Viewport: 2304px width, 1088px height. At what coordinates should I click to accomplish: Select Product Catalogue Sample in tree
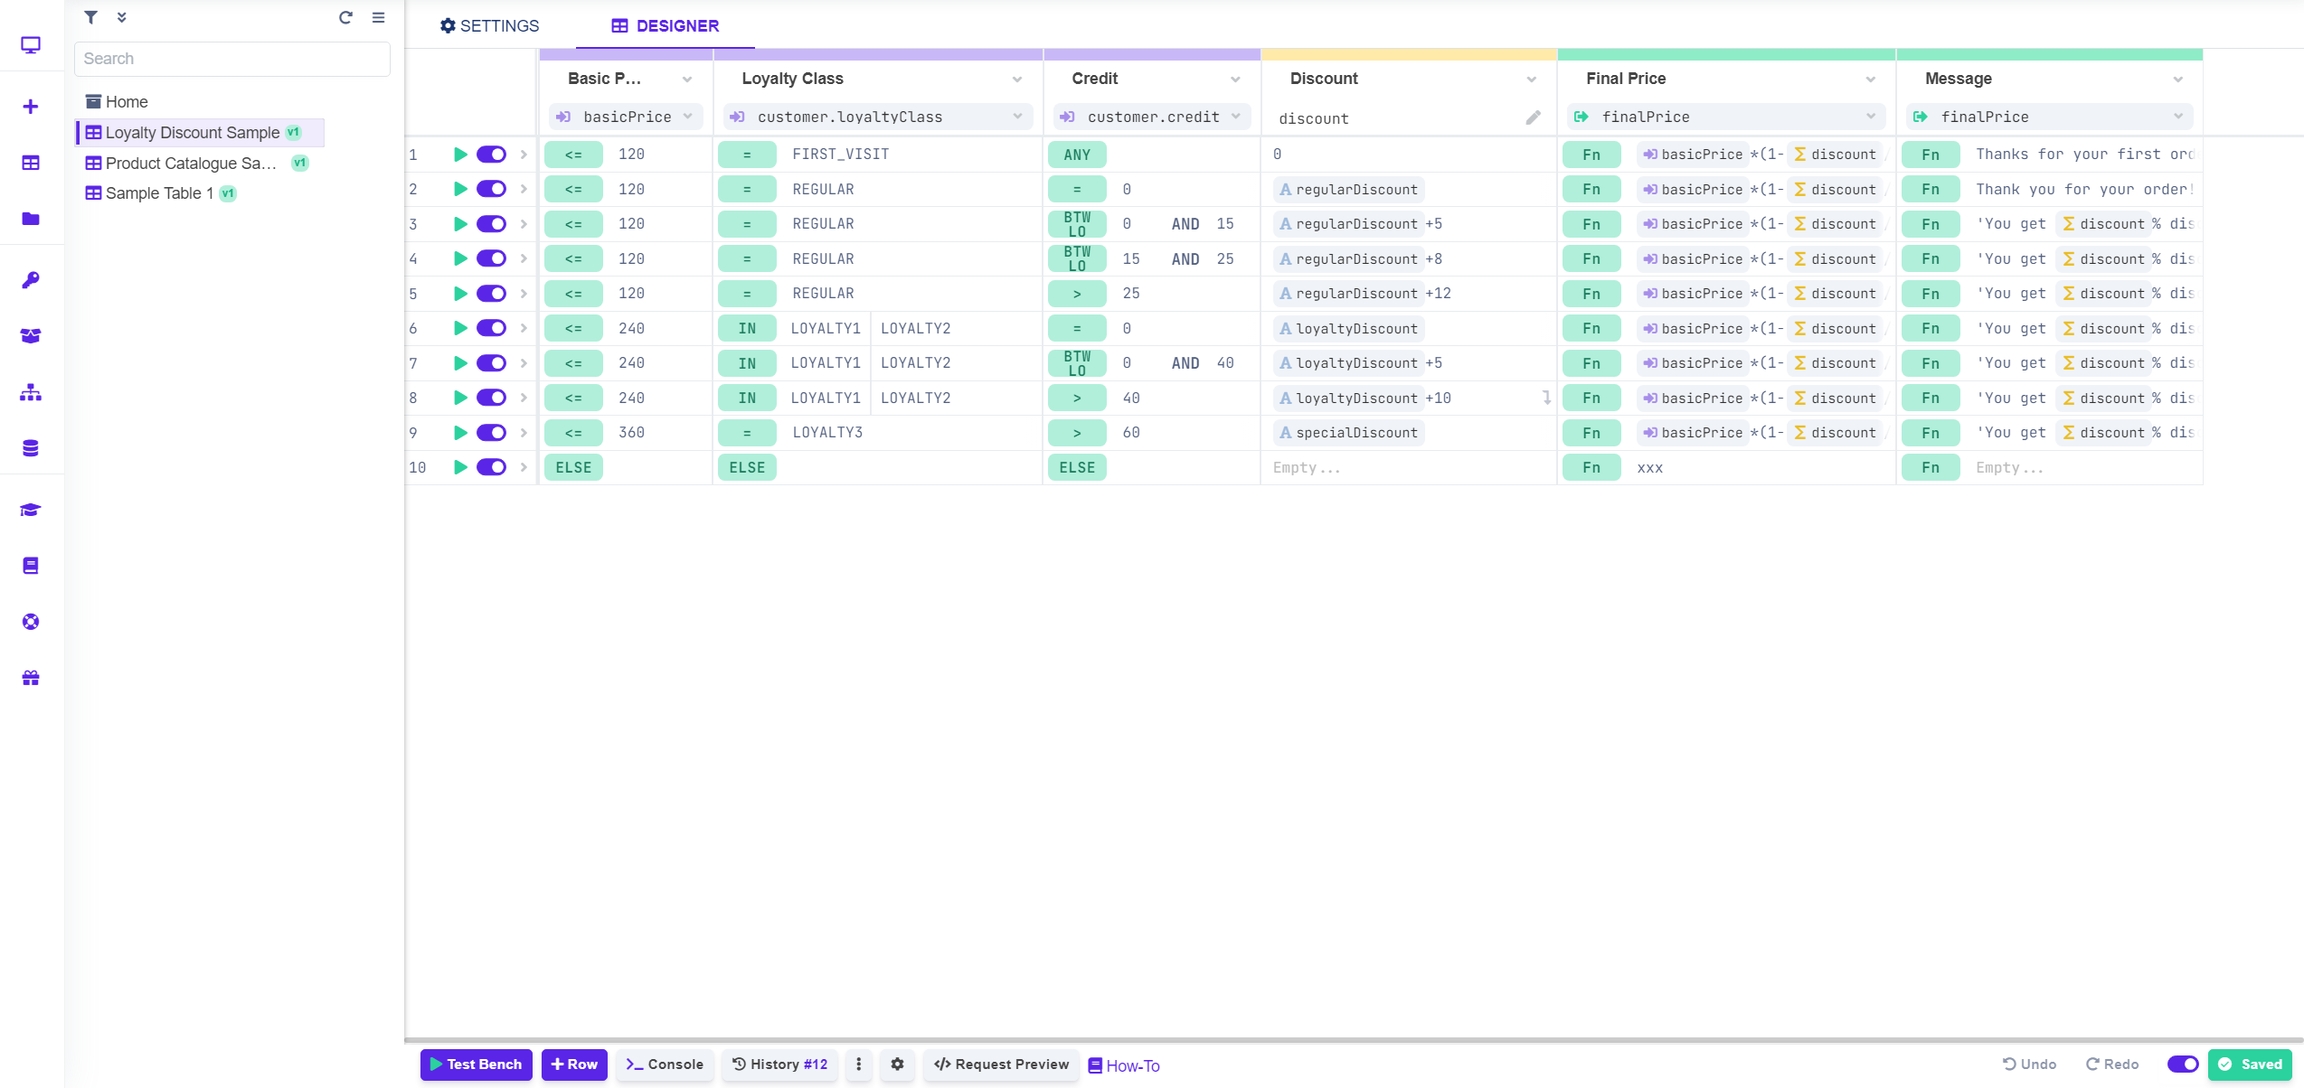(x=191, y=163)
